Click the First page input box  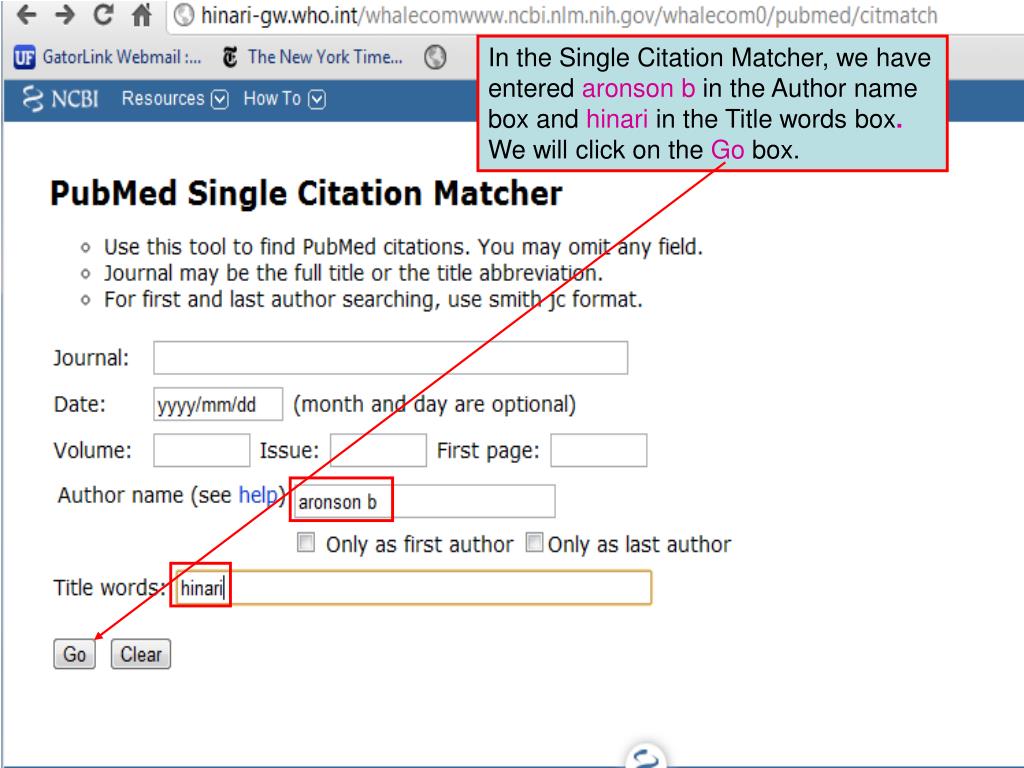[x=599, y=450]
